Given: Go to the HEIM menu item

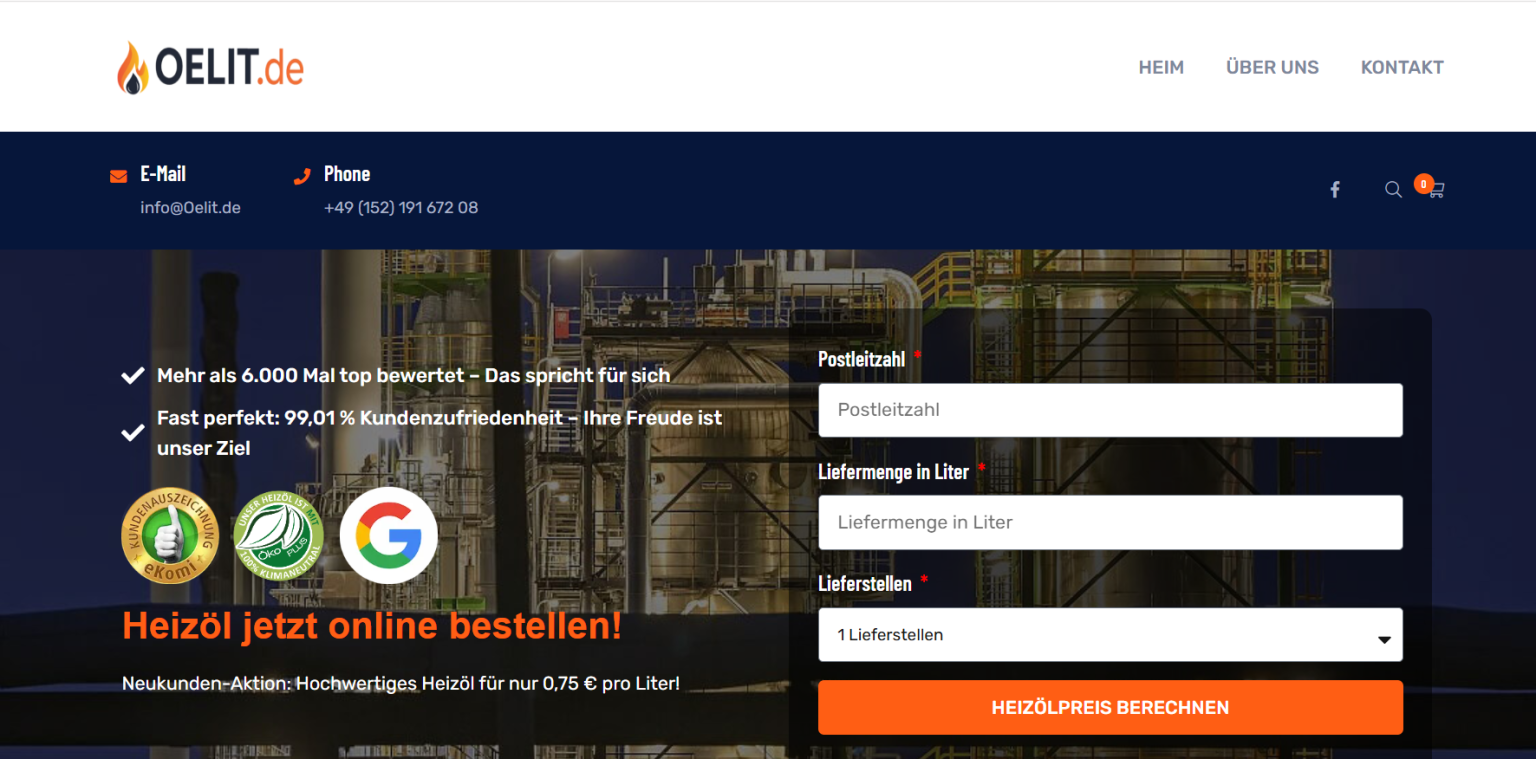Looking at the screenshot, I should point(1160,67).
